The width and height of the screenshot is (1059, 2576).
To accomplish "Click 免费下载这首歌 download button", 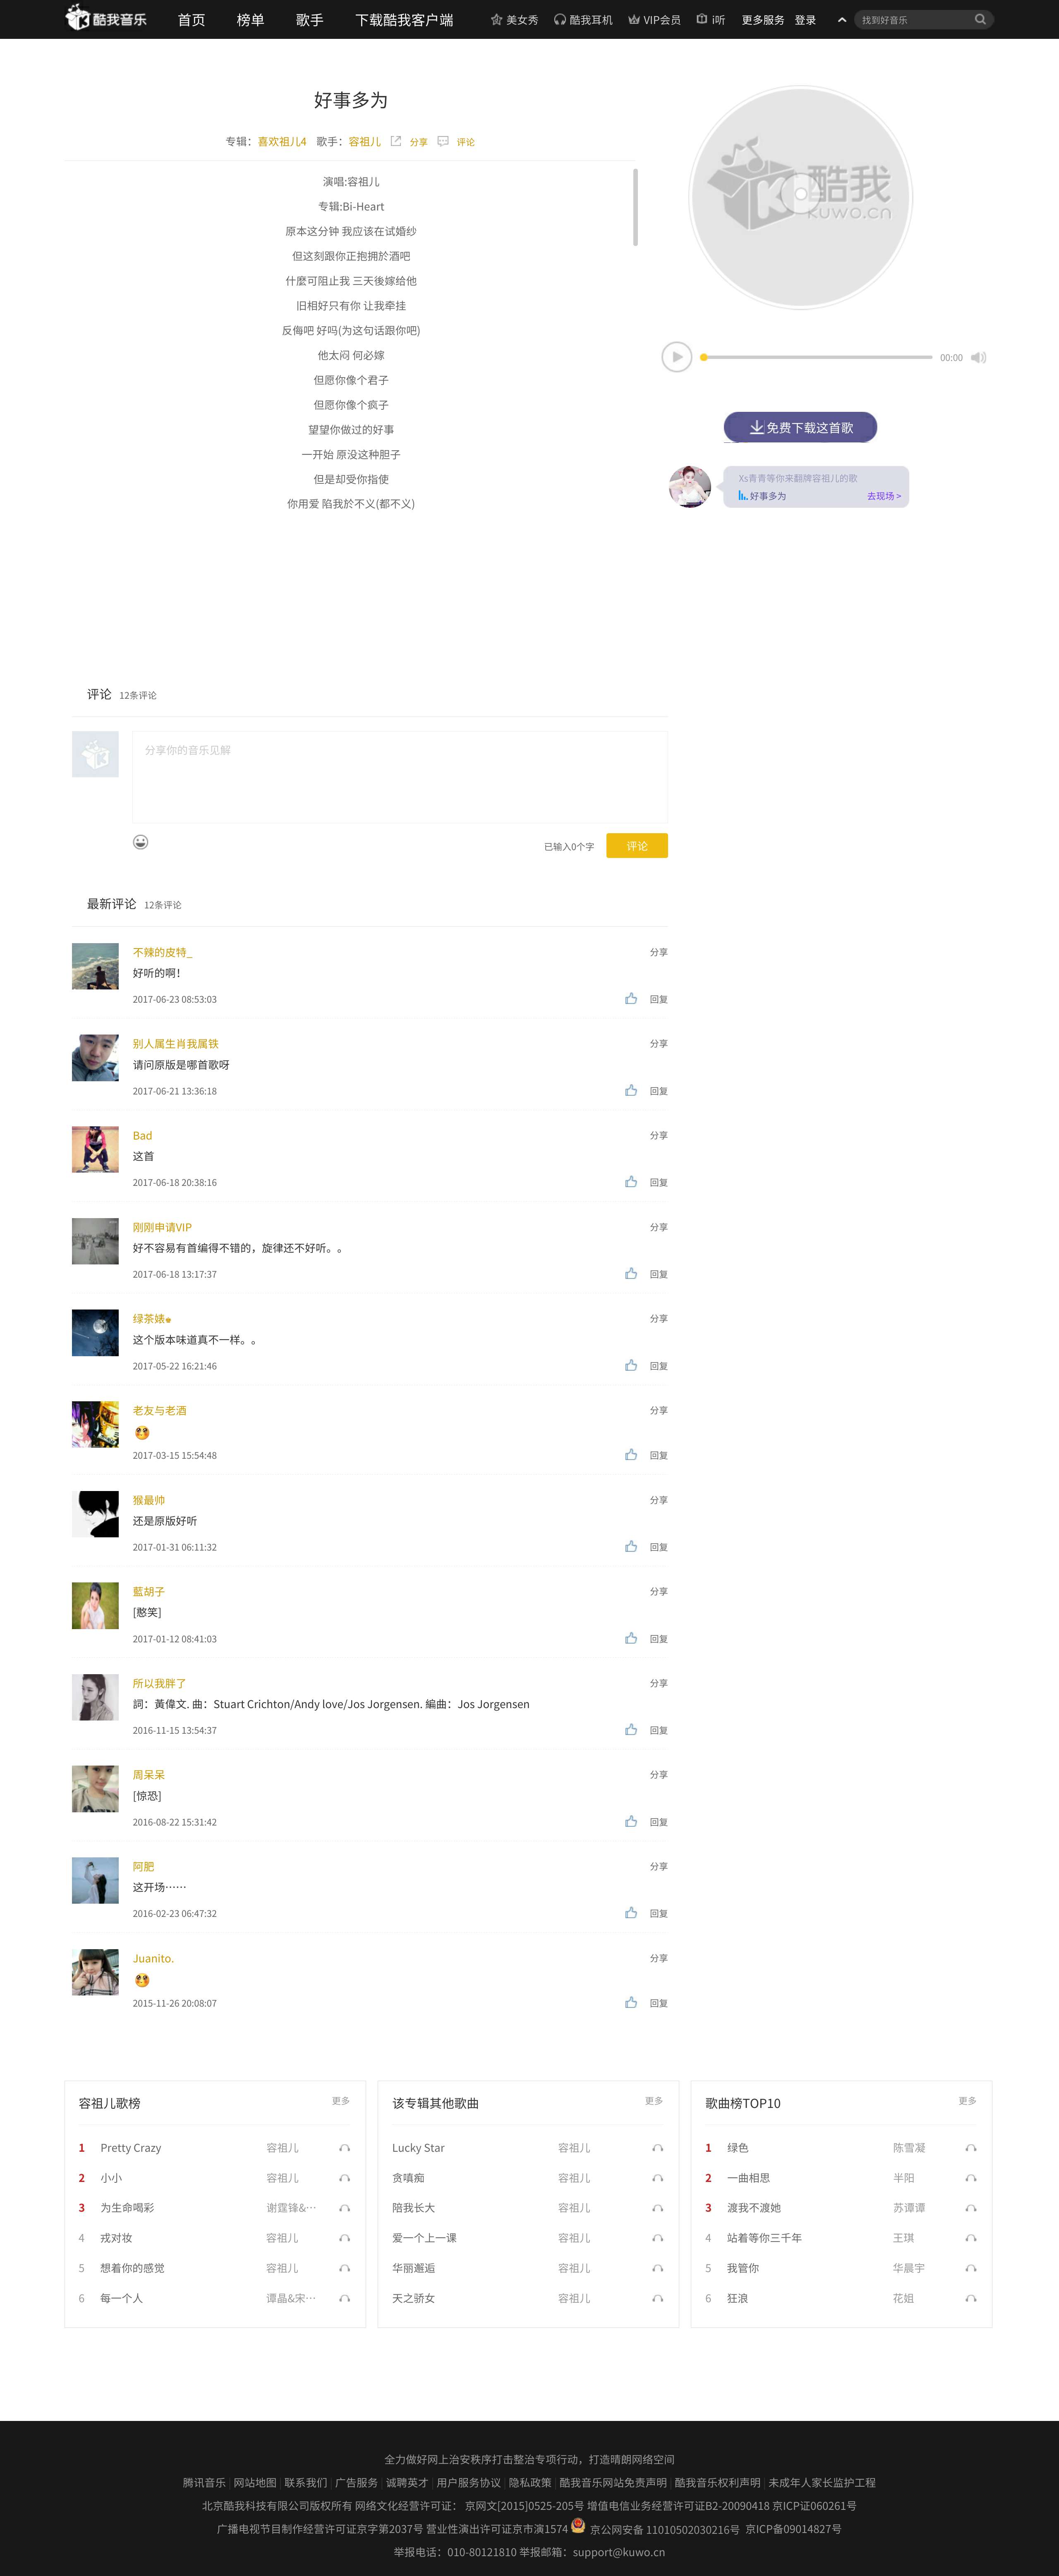I will [x=800, y=427].
